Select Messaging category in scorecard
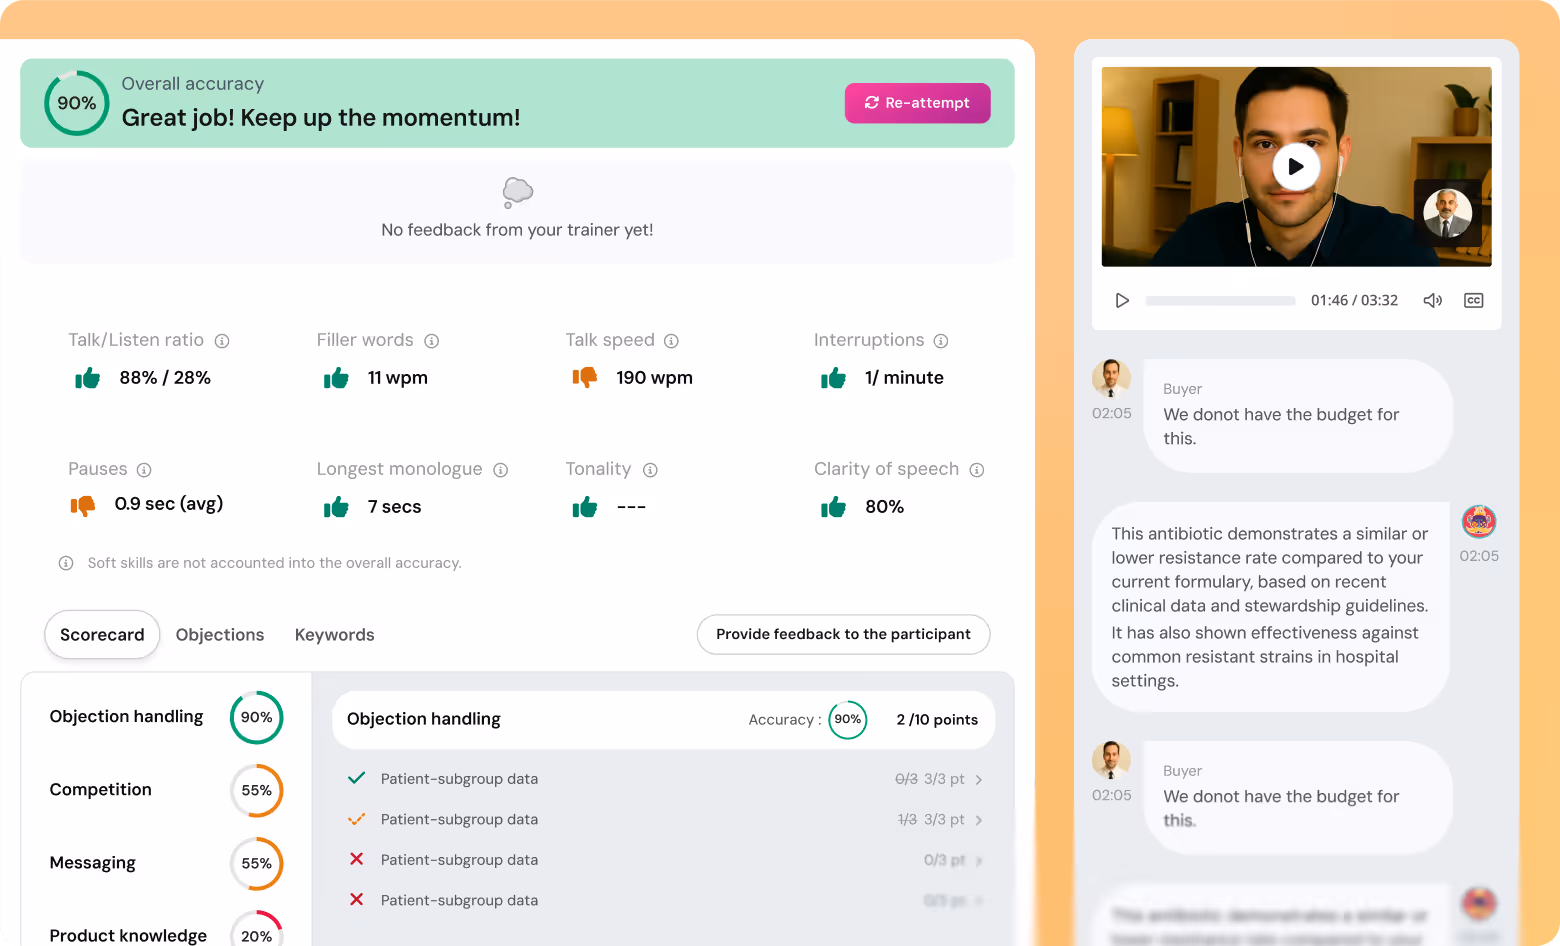 tap(166, 863)
